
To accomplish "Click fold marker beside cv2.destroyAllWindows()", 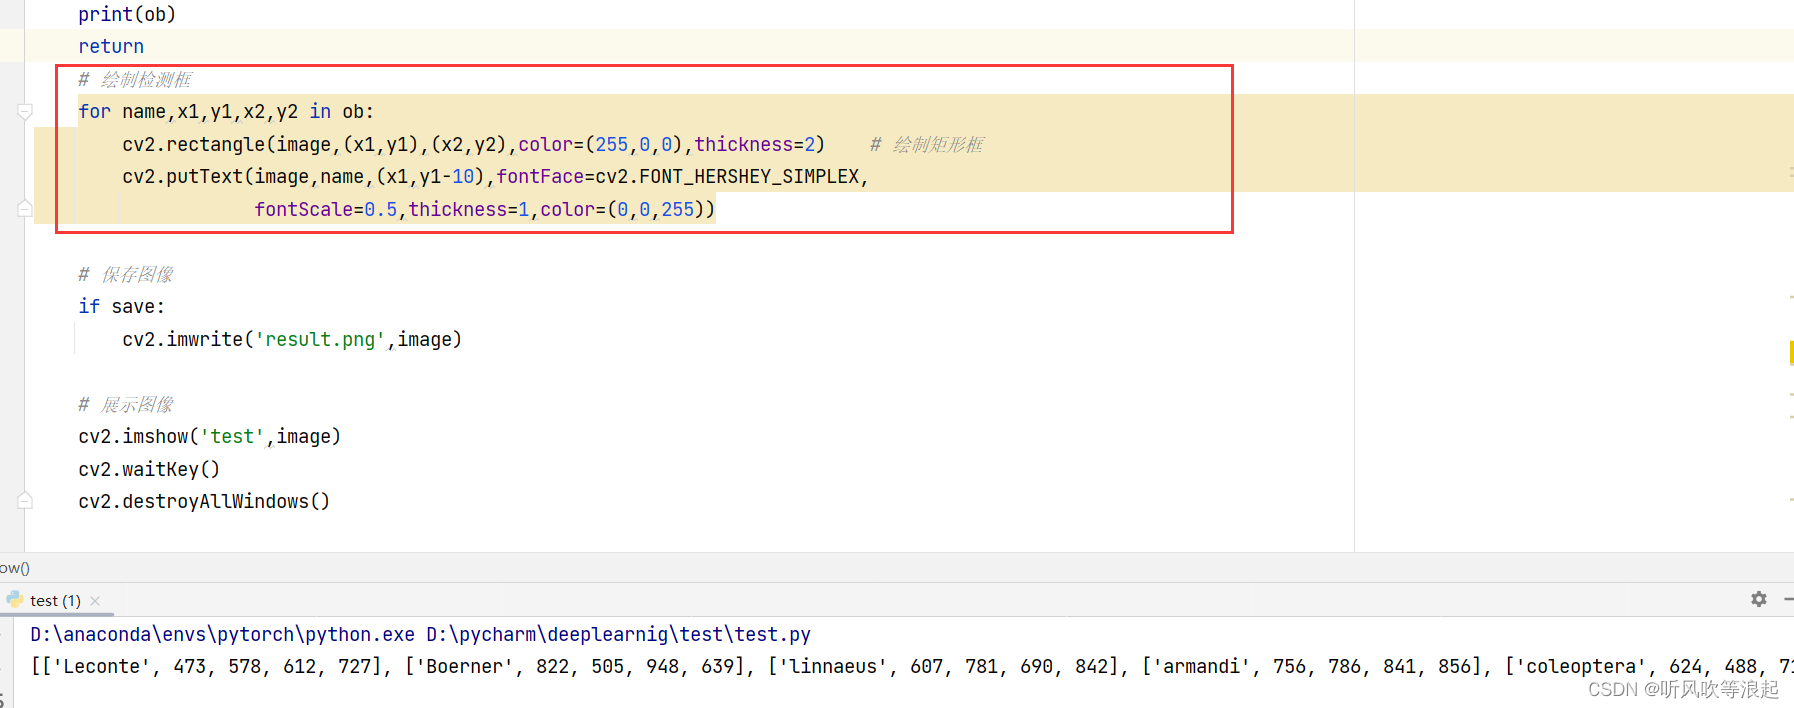I will coord(25,501).
